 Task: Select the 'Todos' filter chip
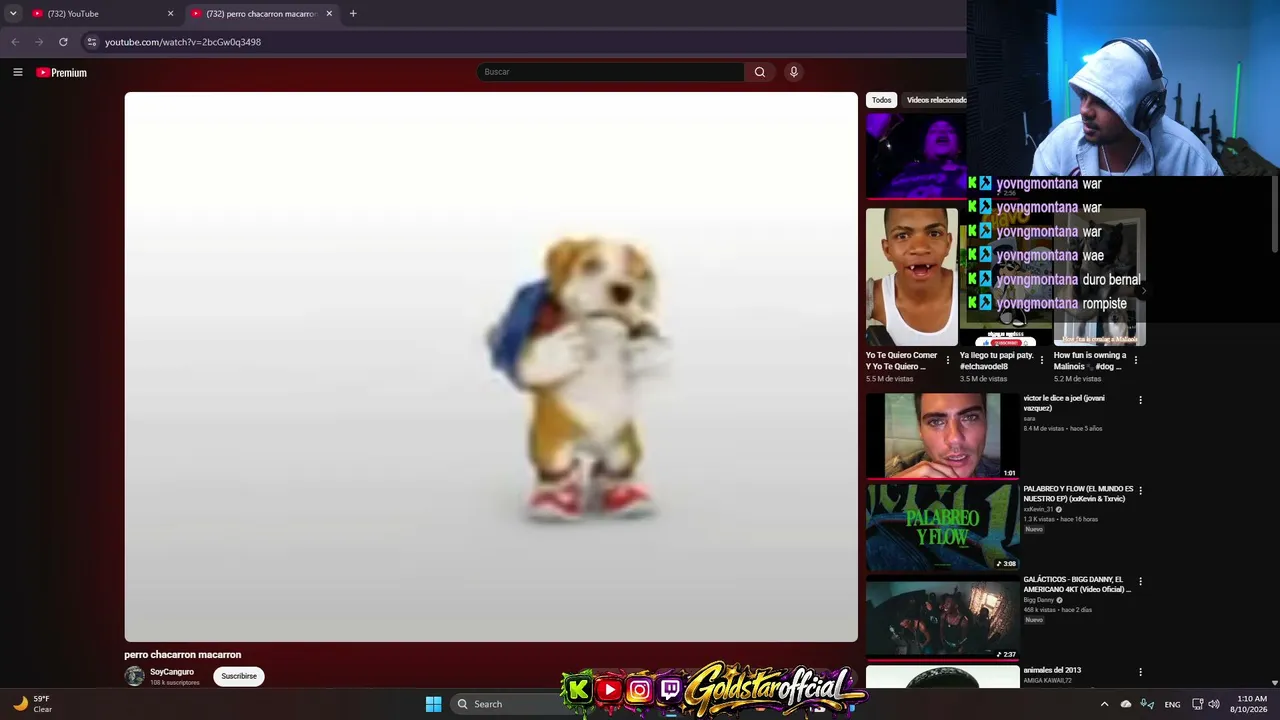click(881, 100)
